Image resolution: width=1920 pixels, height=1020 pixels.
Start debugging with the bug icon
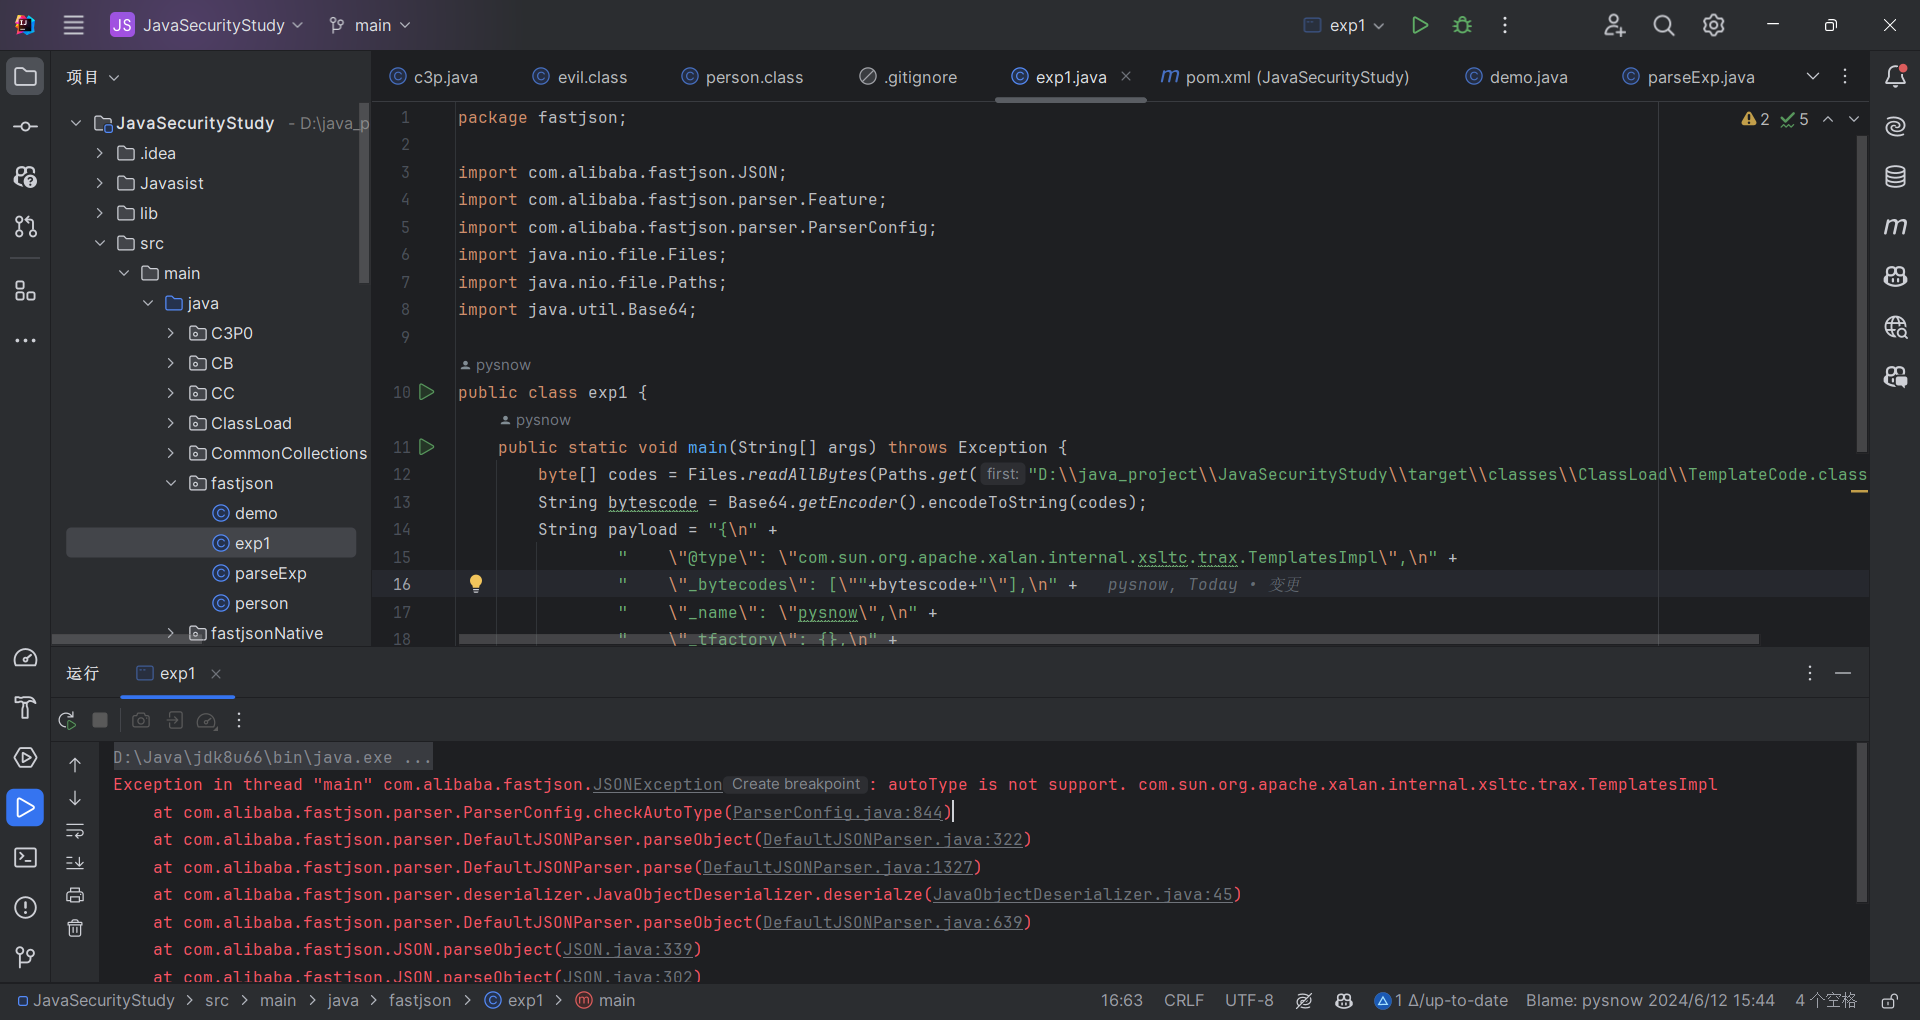pyautogui.click(x=1462, y=25)
